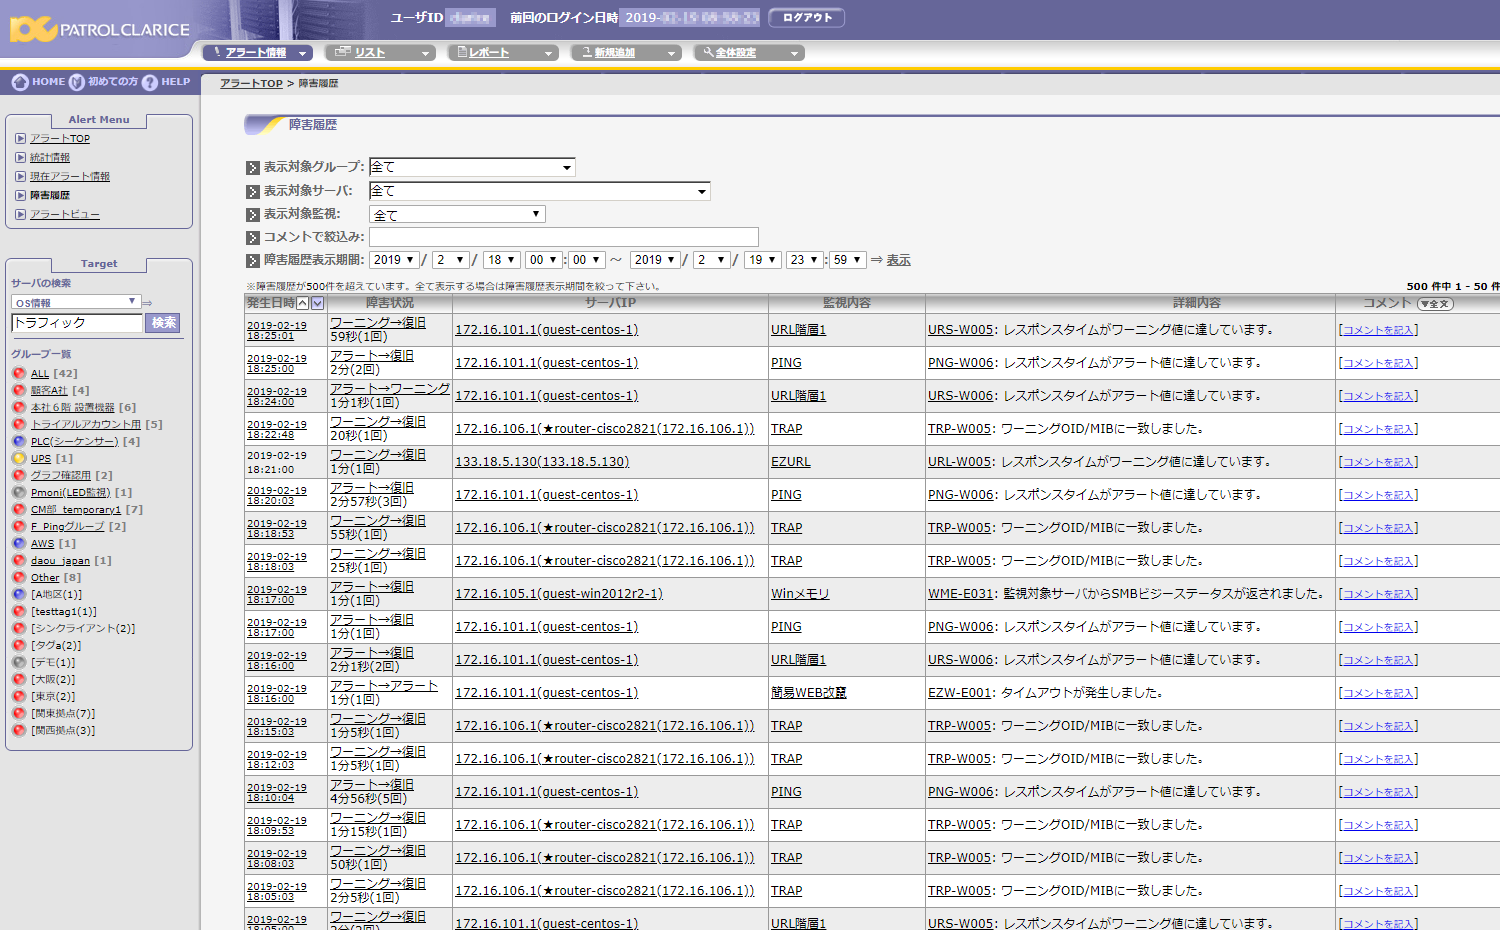Click the WME-E031 detail code link
This screenshot has width=1500, height=930.
click(x=961, y=594)
